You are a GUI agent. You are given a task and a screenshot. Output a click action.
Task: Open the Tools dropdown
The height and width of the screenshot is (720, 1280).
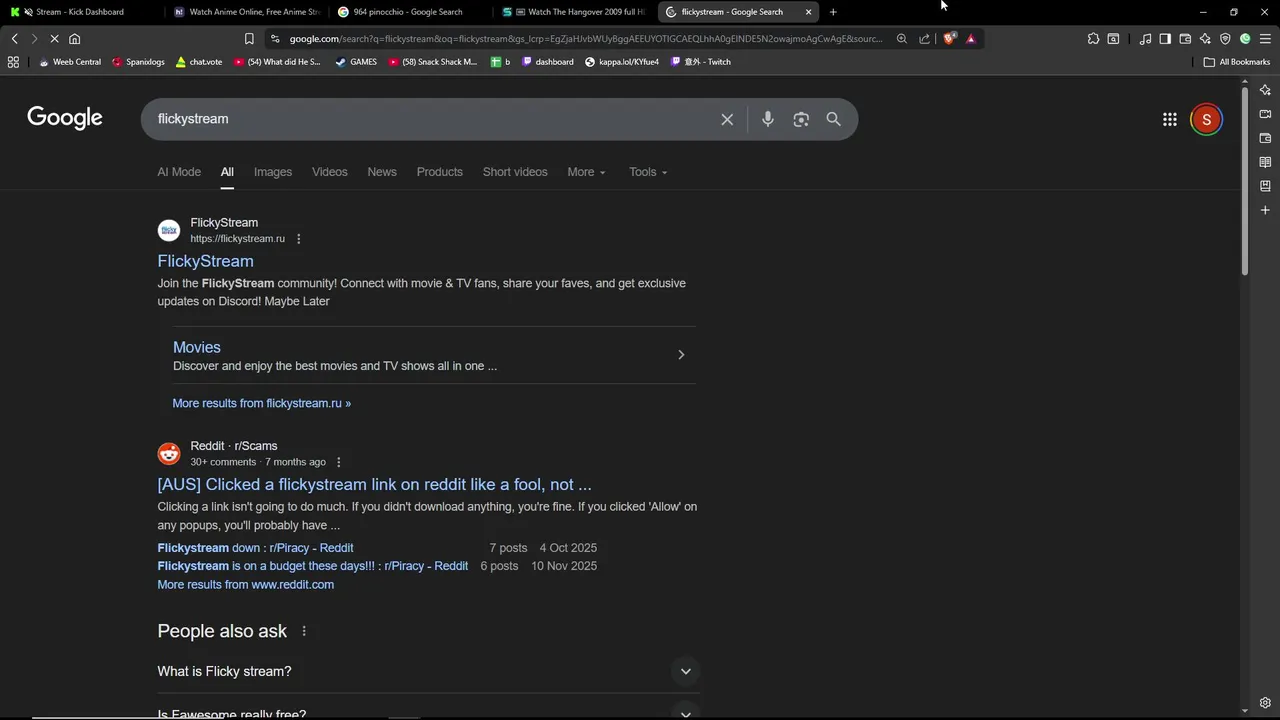tap(648, 172)
